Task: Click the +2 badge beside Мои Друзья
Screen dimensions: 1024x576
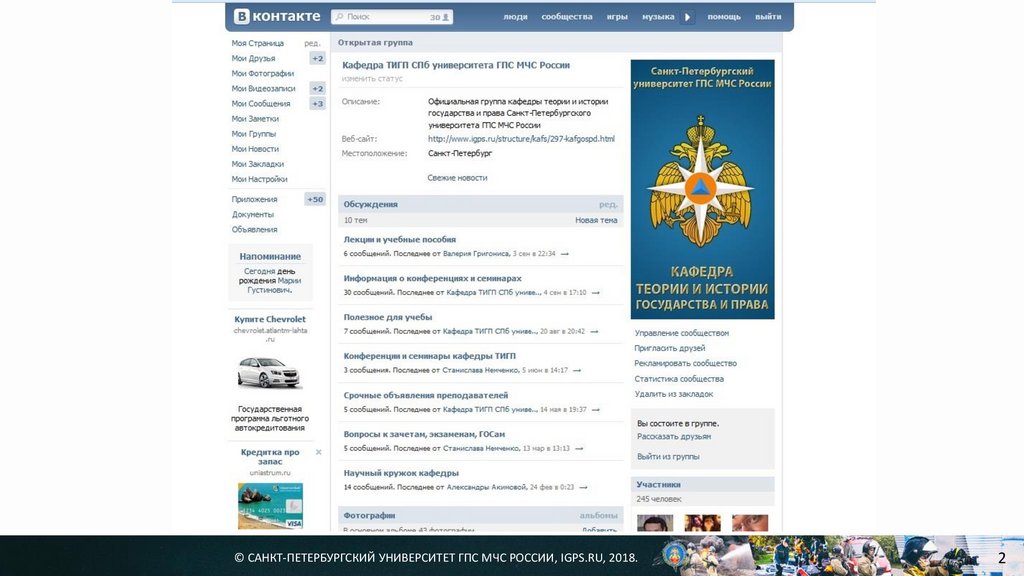Action: (x=317, y=58)
